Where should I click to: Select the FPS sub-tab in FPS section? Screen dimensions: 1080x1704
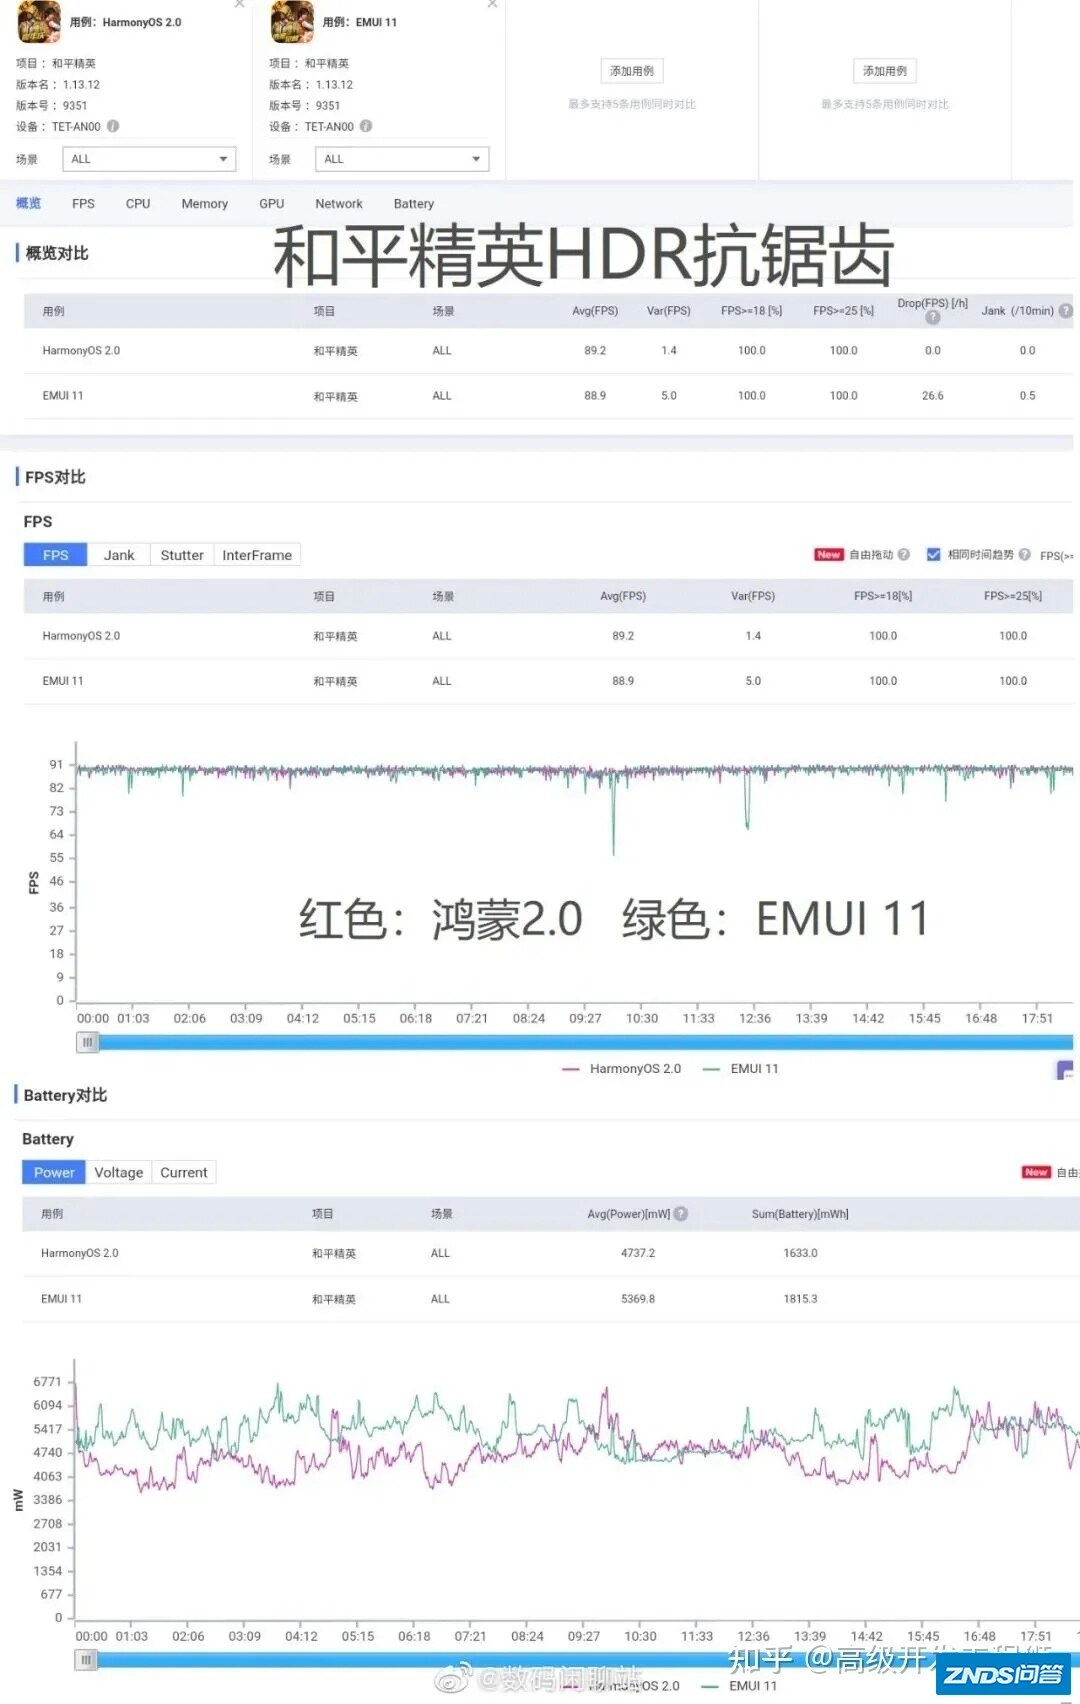click(x=56, y=555)
